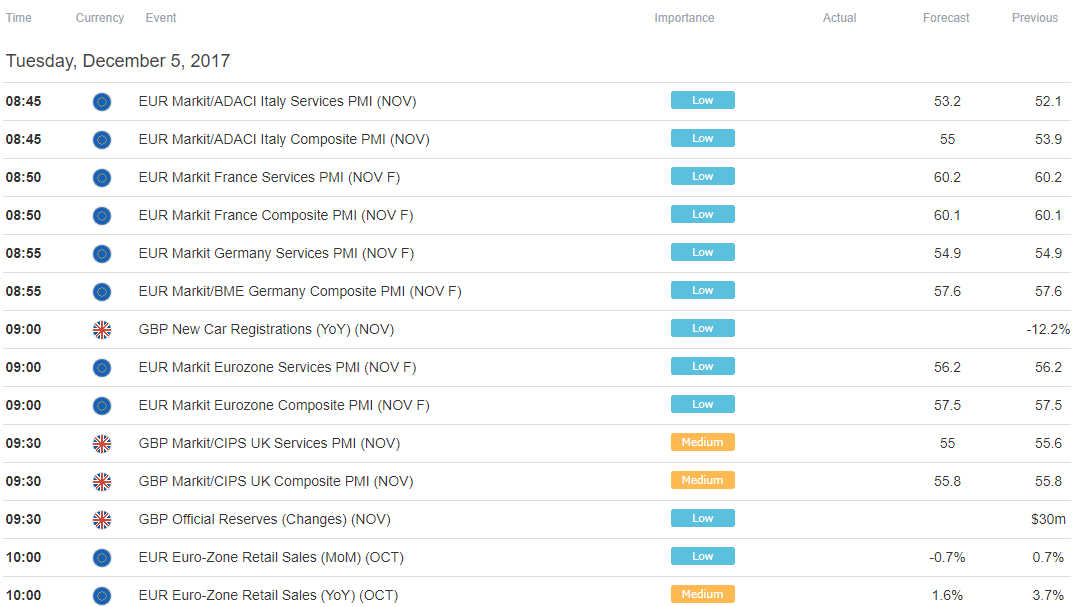Open EUR Markit Germany Services PMI event

pos(276,254)
